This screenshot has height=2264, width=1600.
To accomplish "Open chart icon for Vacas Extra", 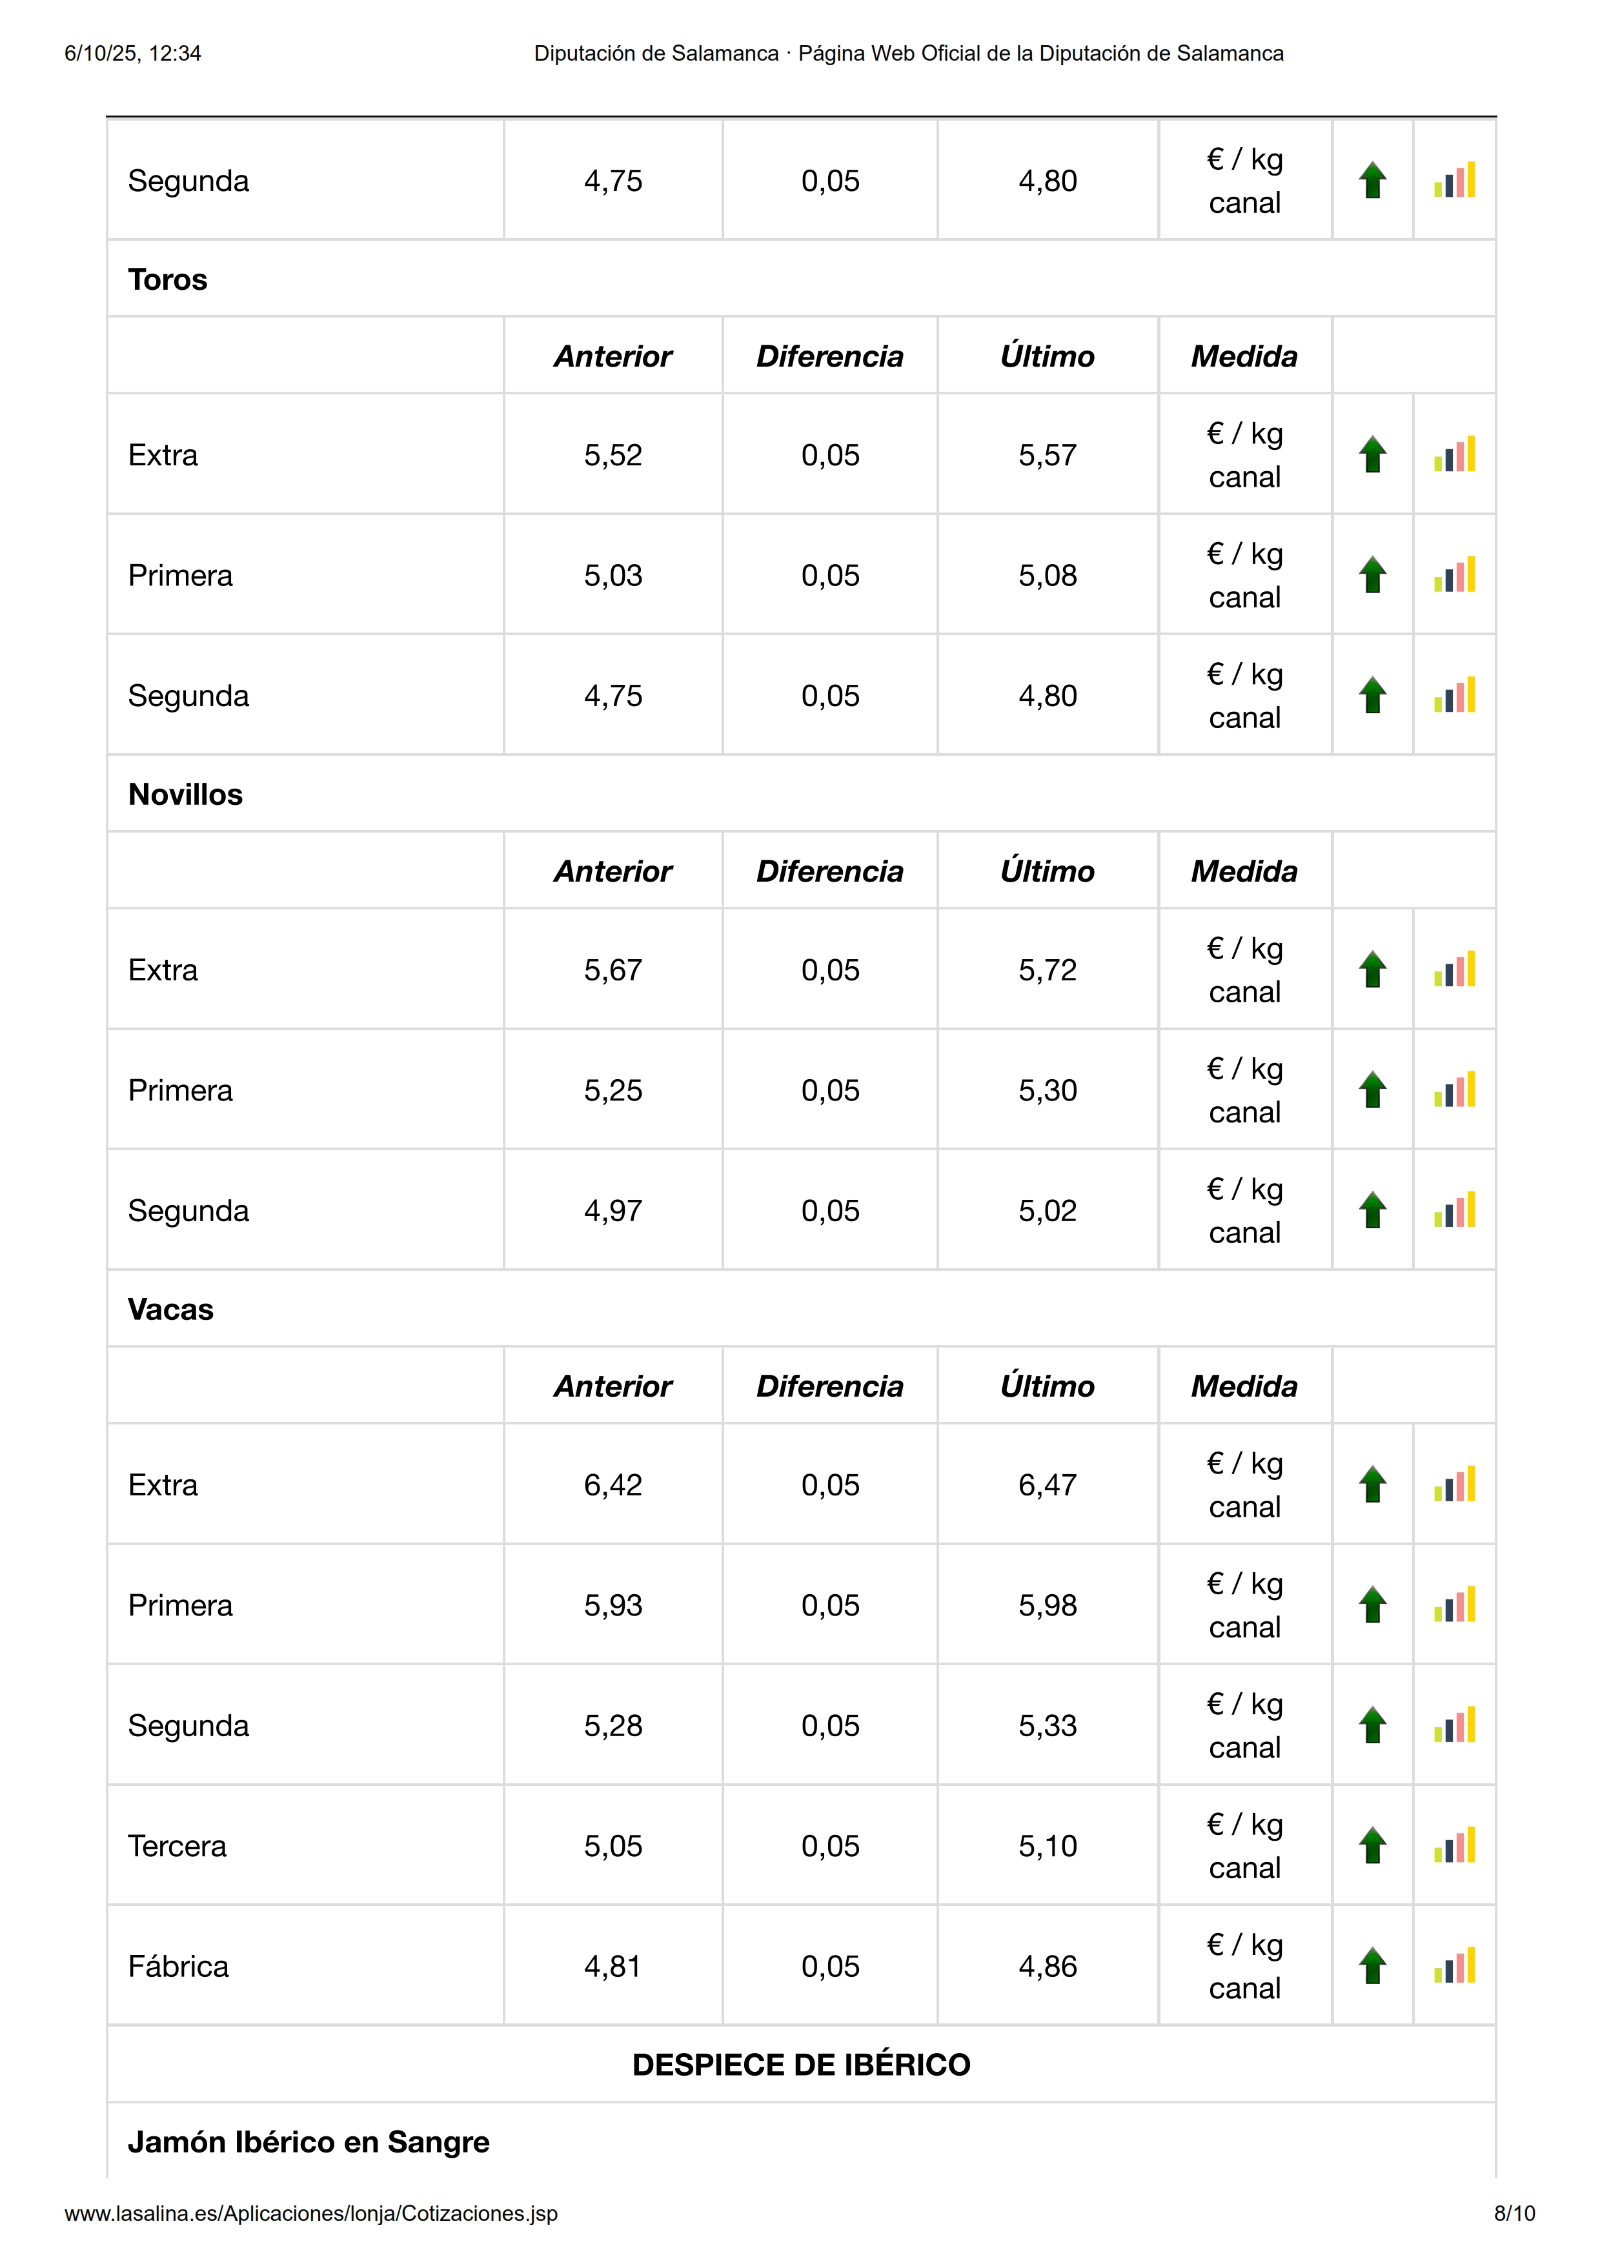I will point(1454,1485).
